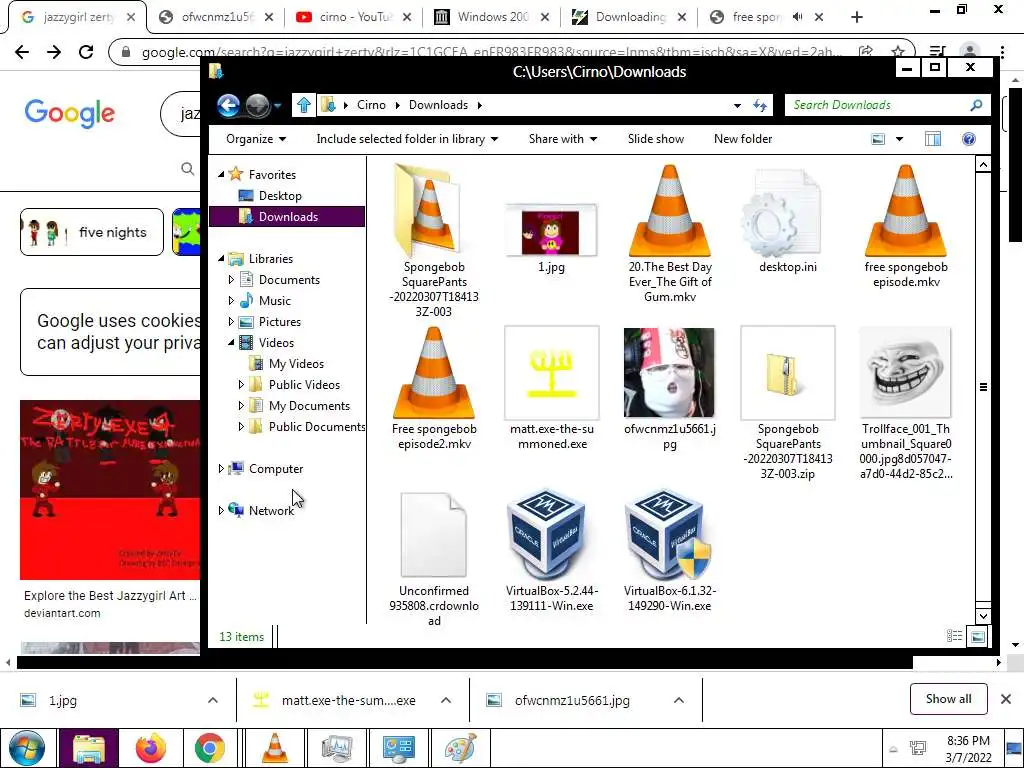Collapse the Videos library
Viewport: 1024px width, 768px height.
pyautogui.click(x=231, y=342)
